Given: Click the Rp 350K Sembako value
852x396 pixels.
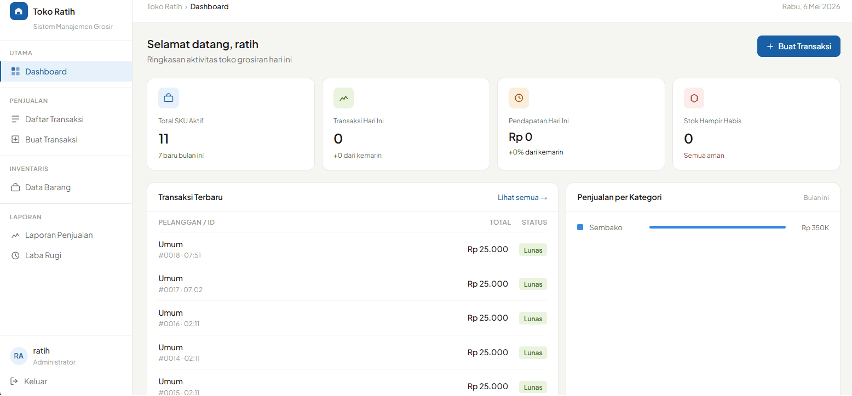Looking at the screenshot, I should (815, 228).
